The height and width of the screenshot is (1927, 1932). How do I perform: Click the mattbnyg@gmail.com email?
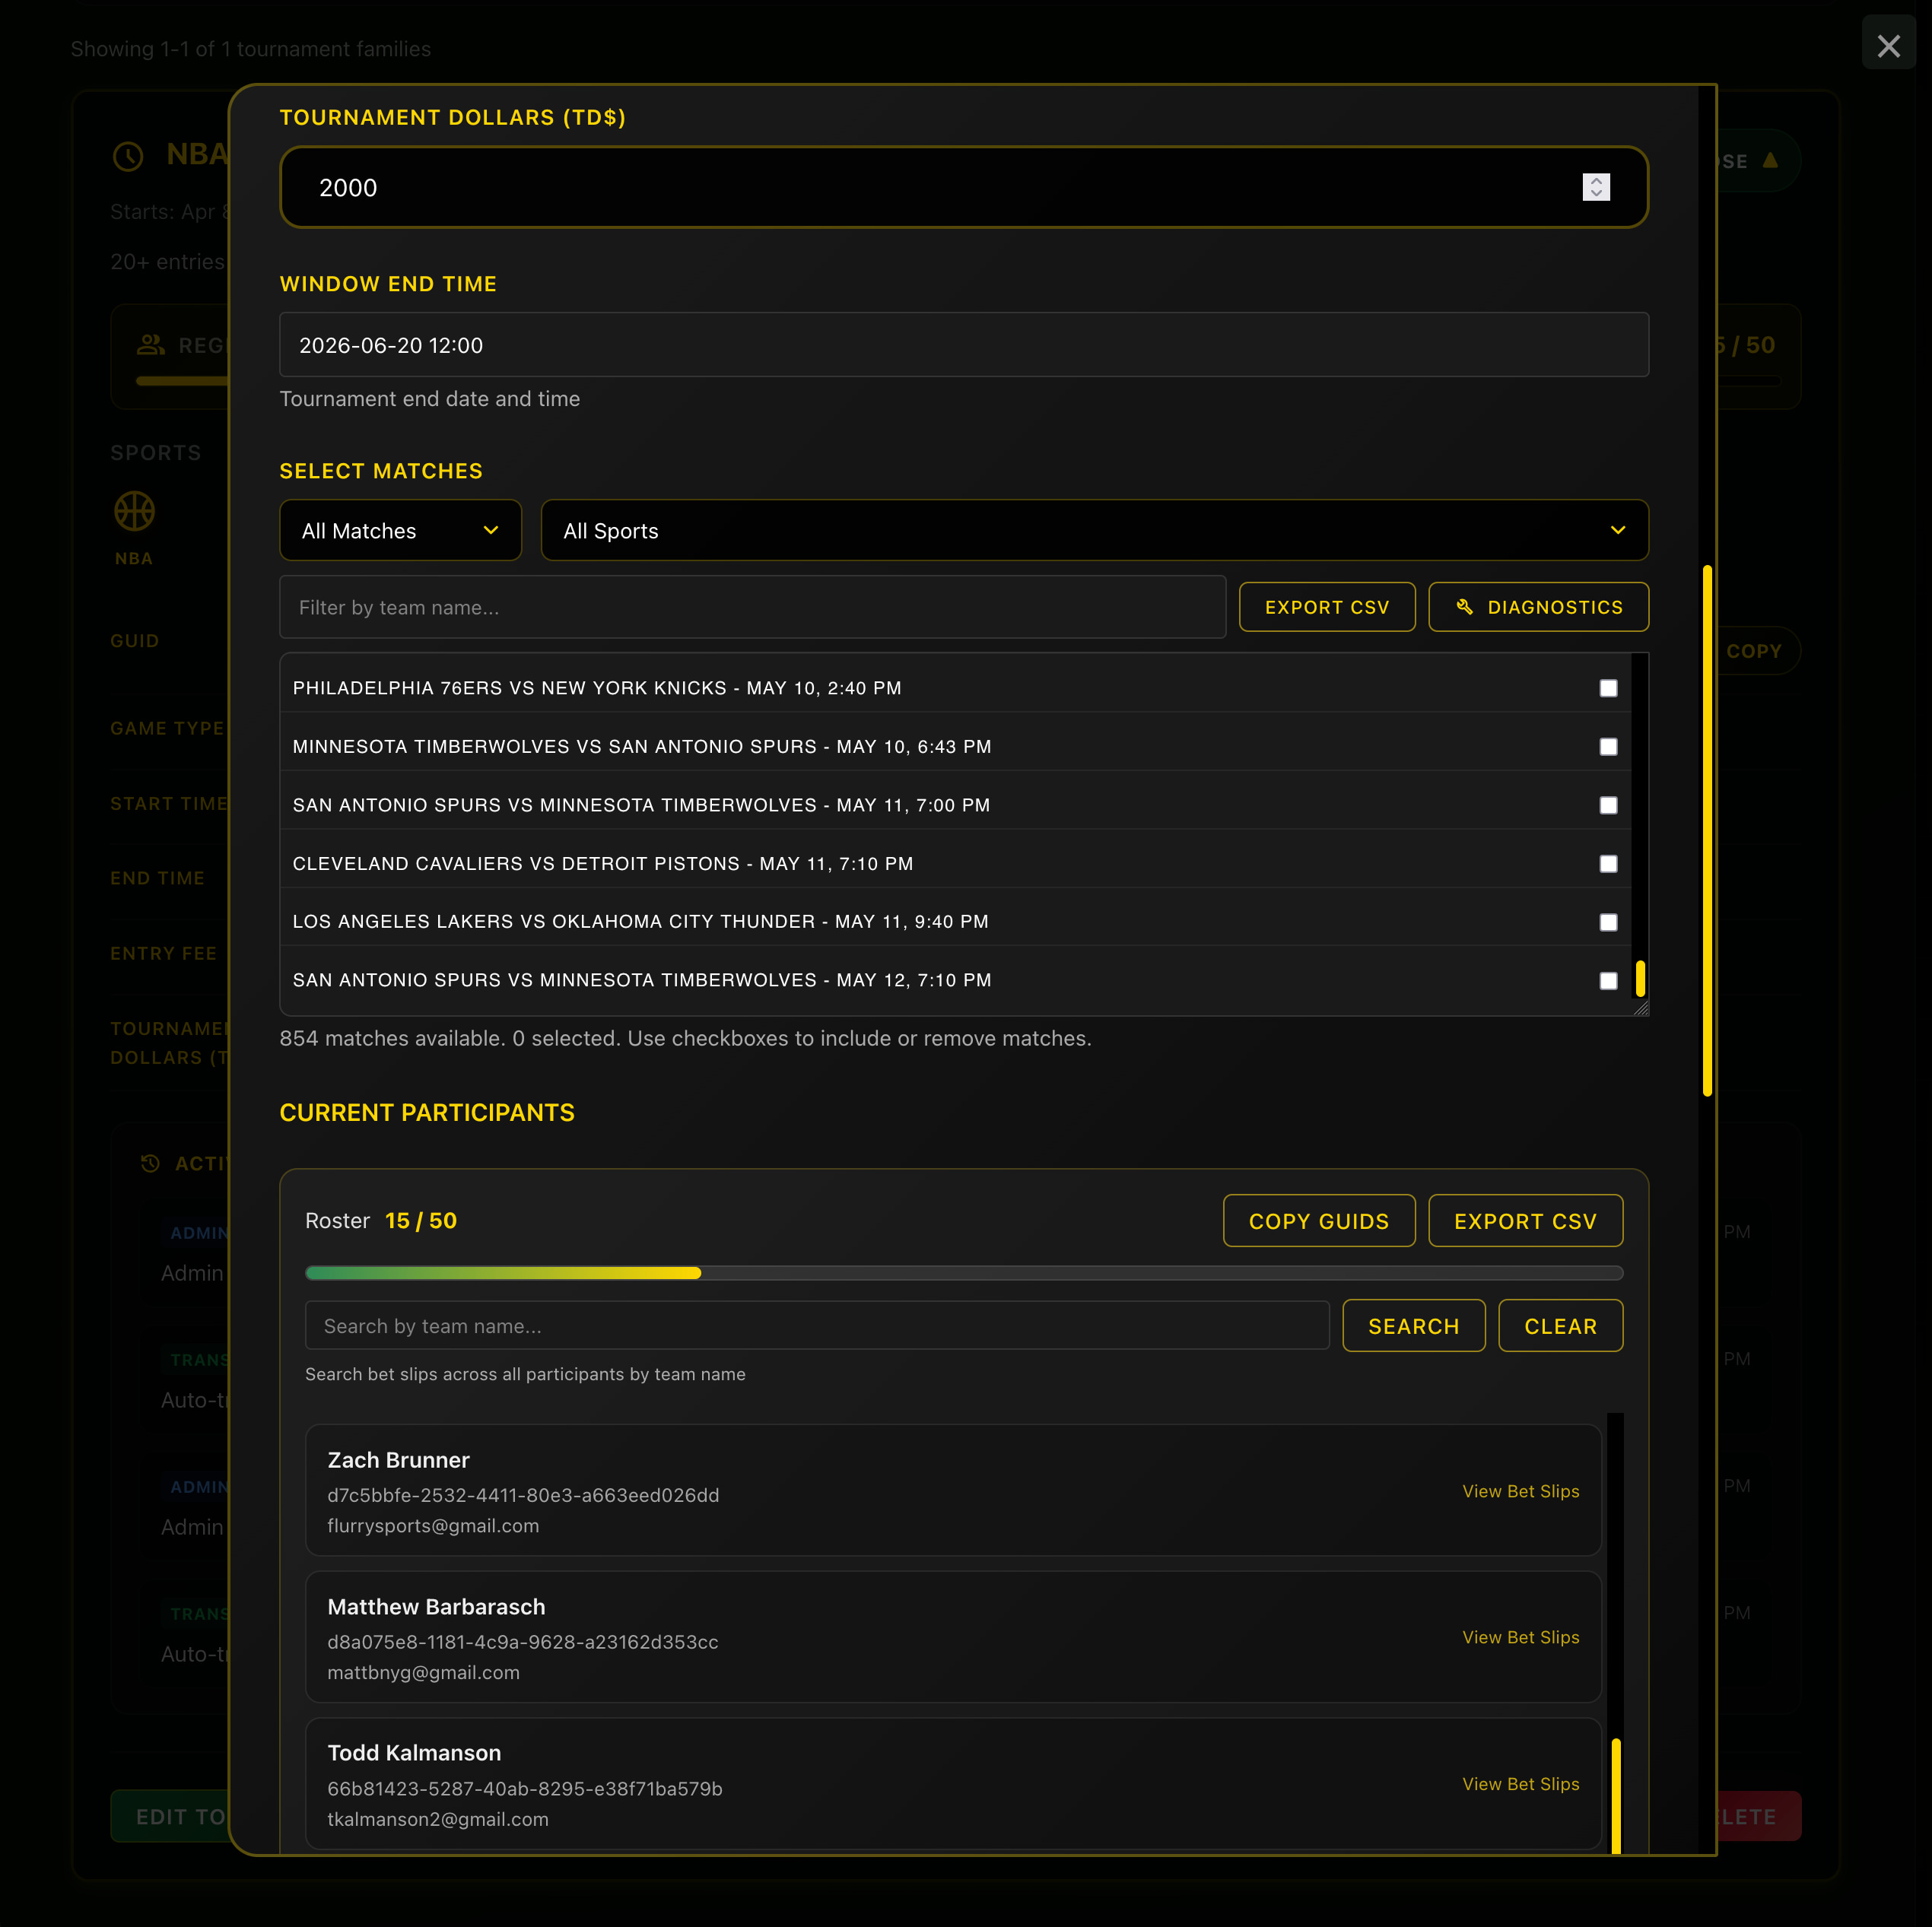(x=423, y=1672)
